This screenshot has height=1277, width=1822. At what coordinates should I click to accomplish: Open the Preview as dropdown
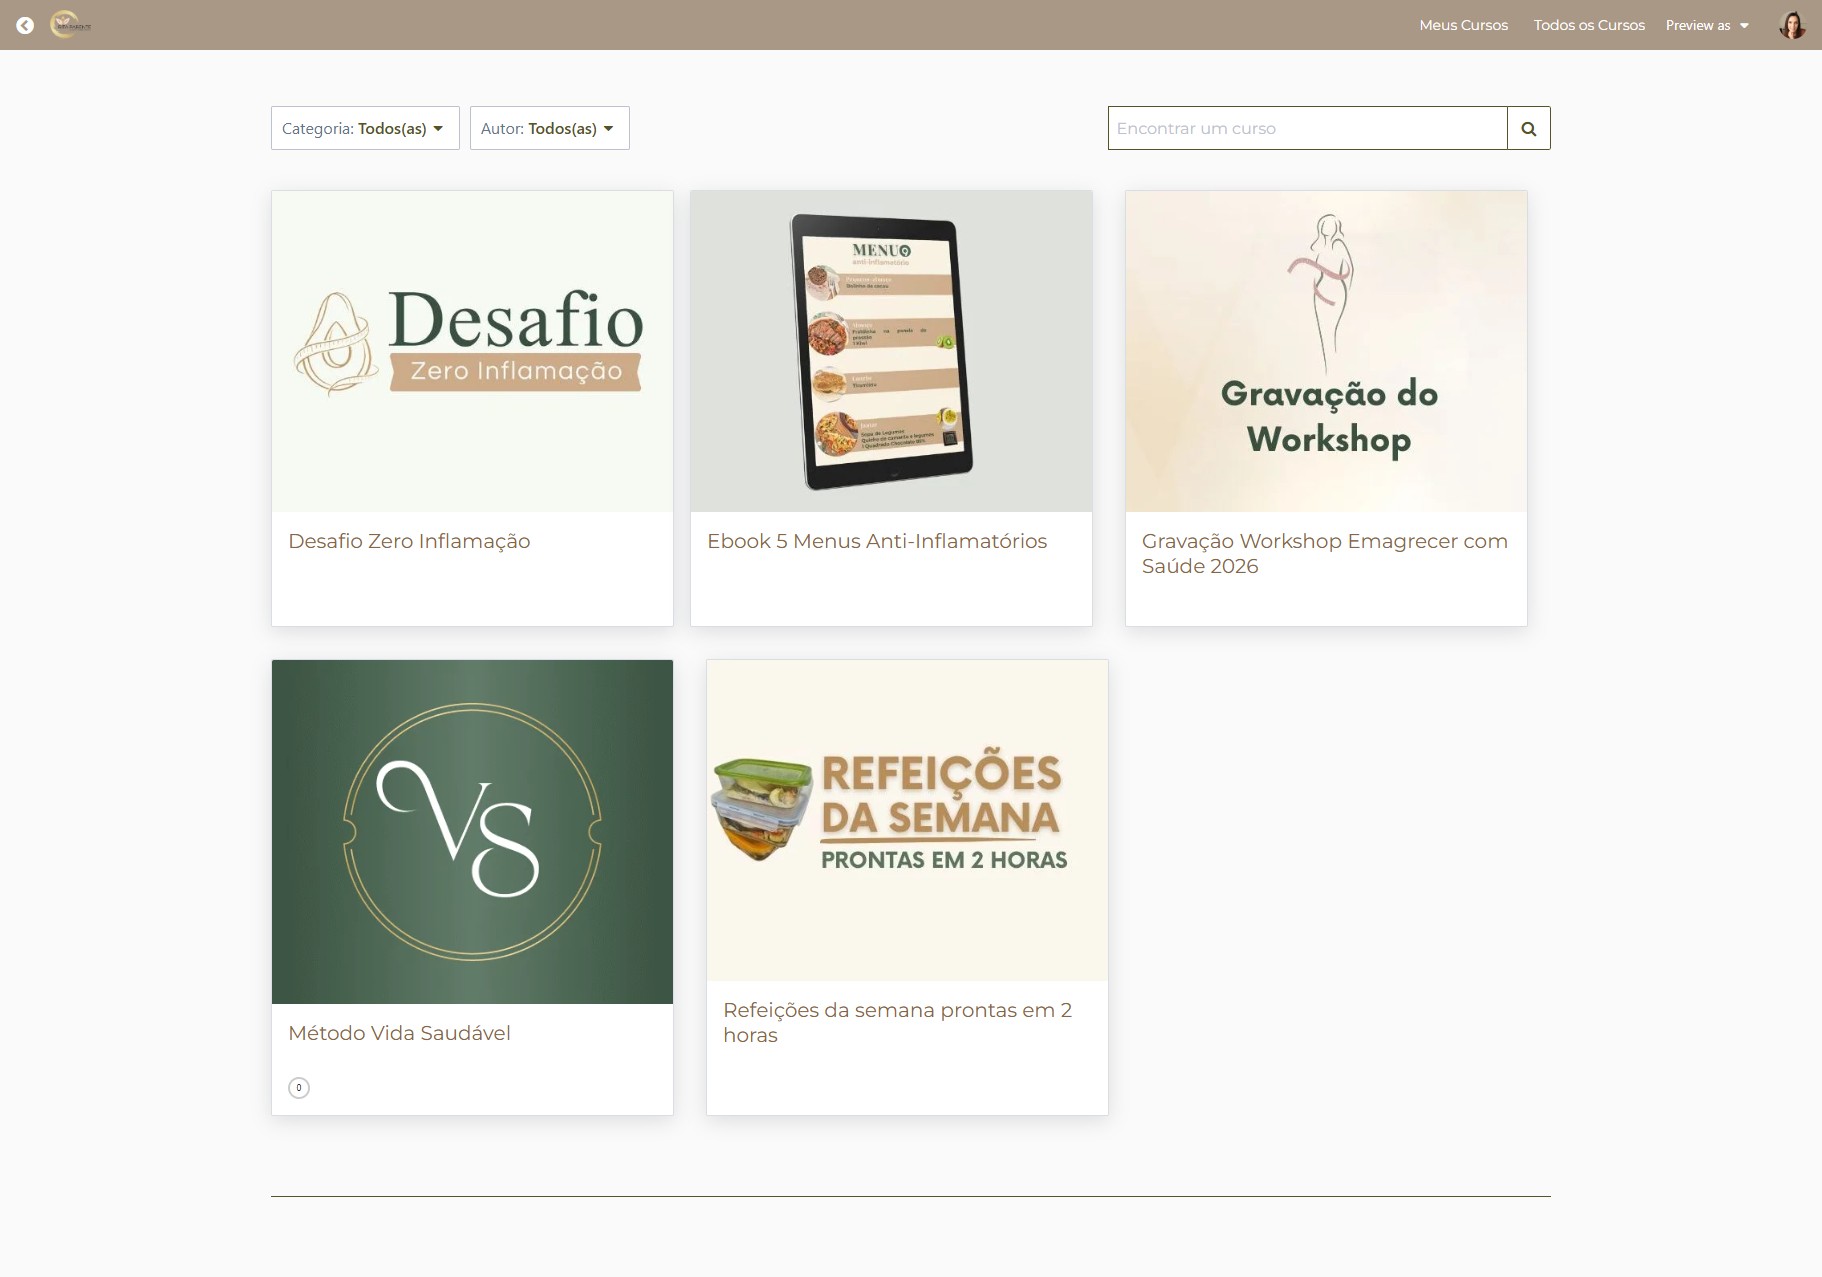(1706, 24)
